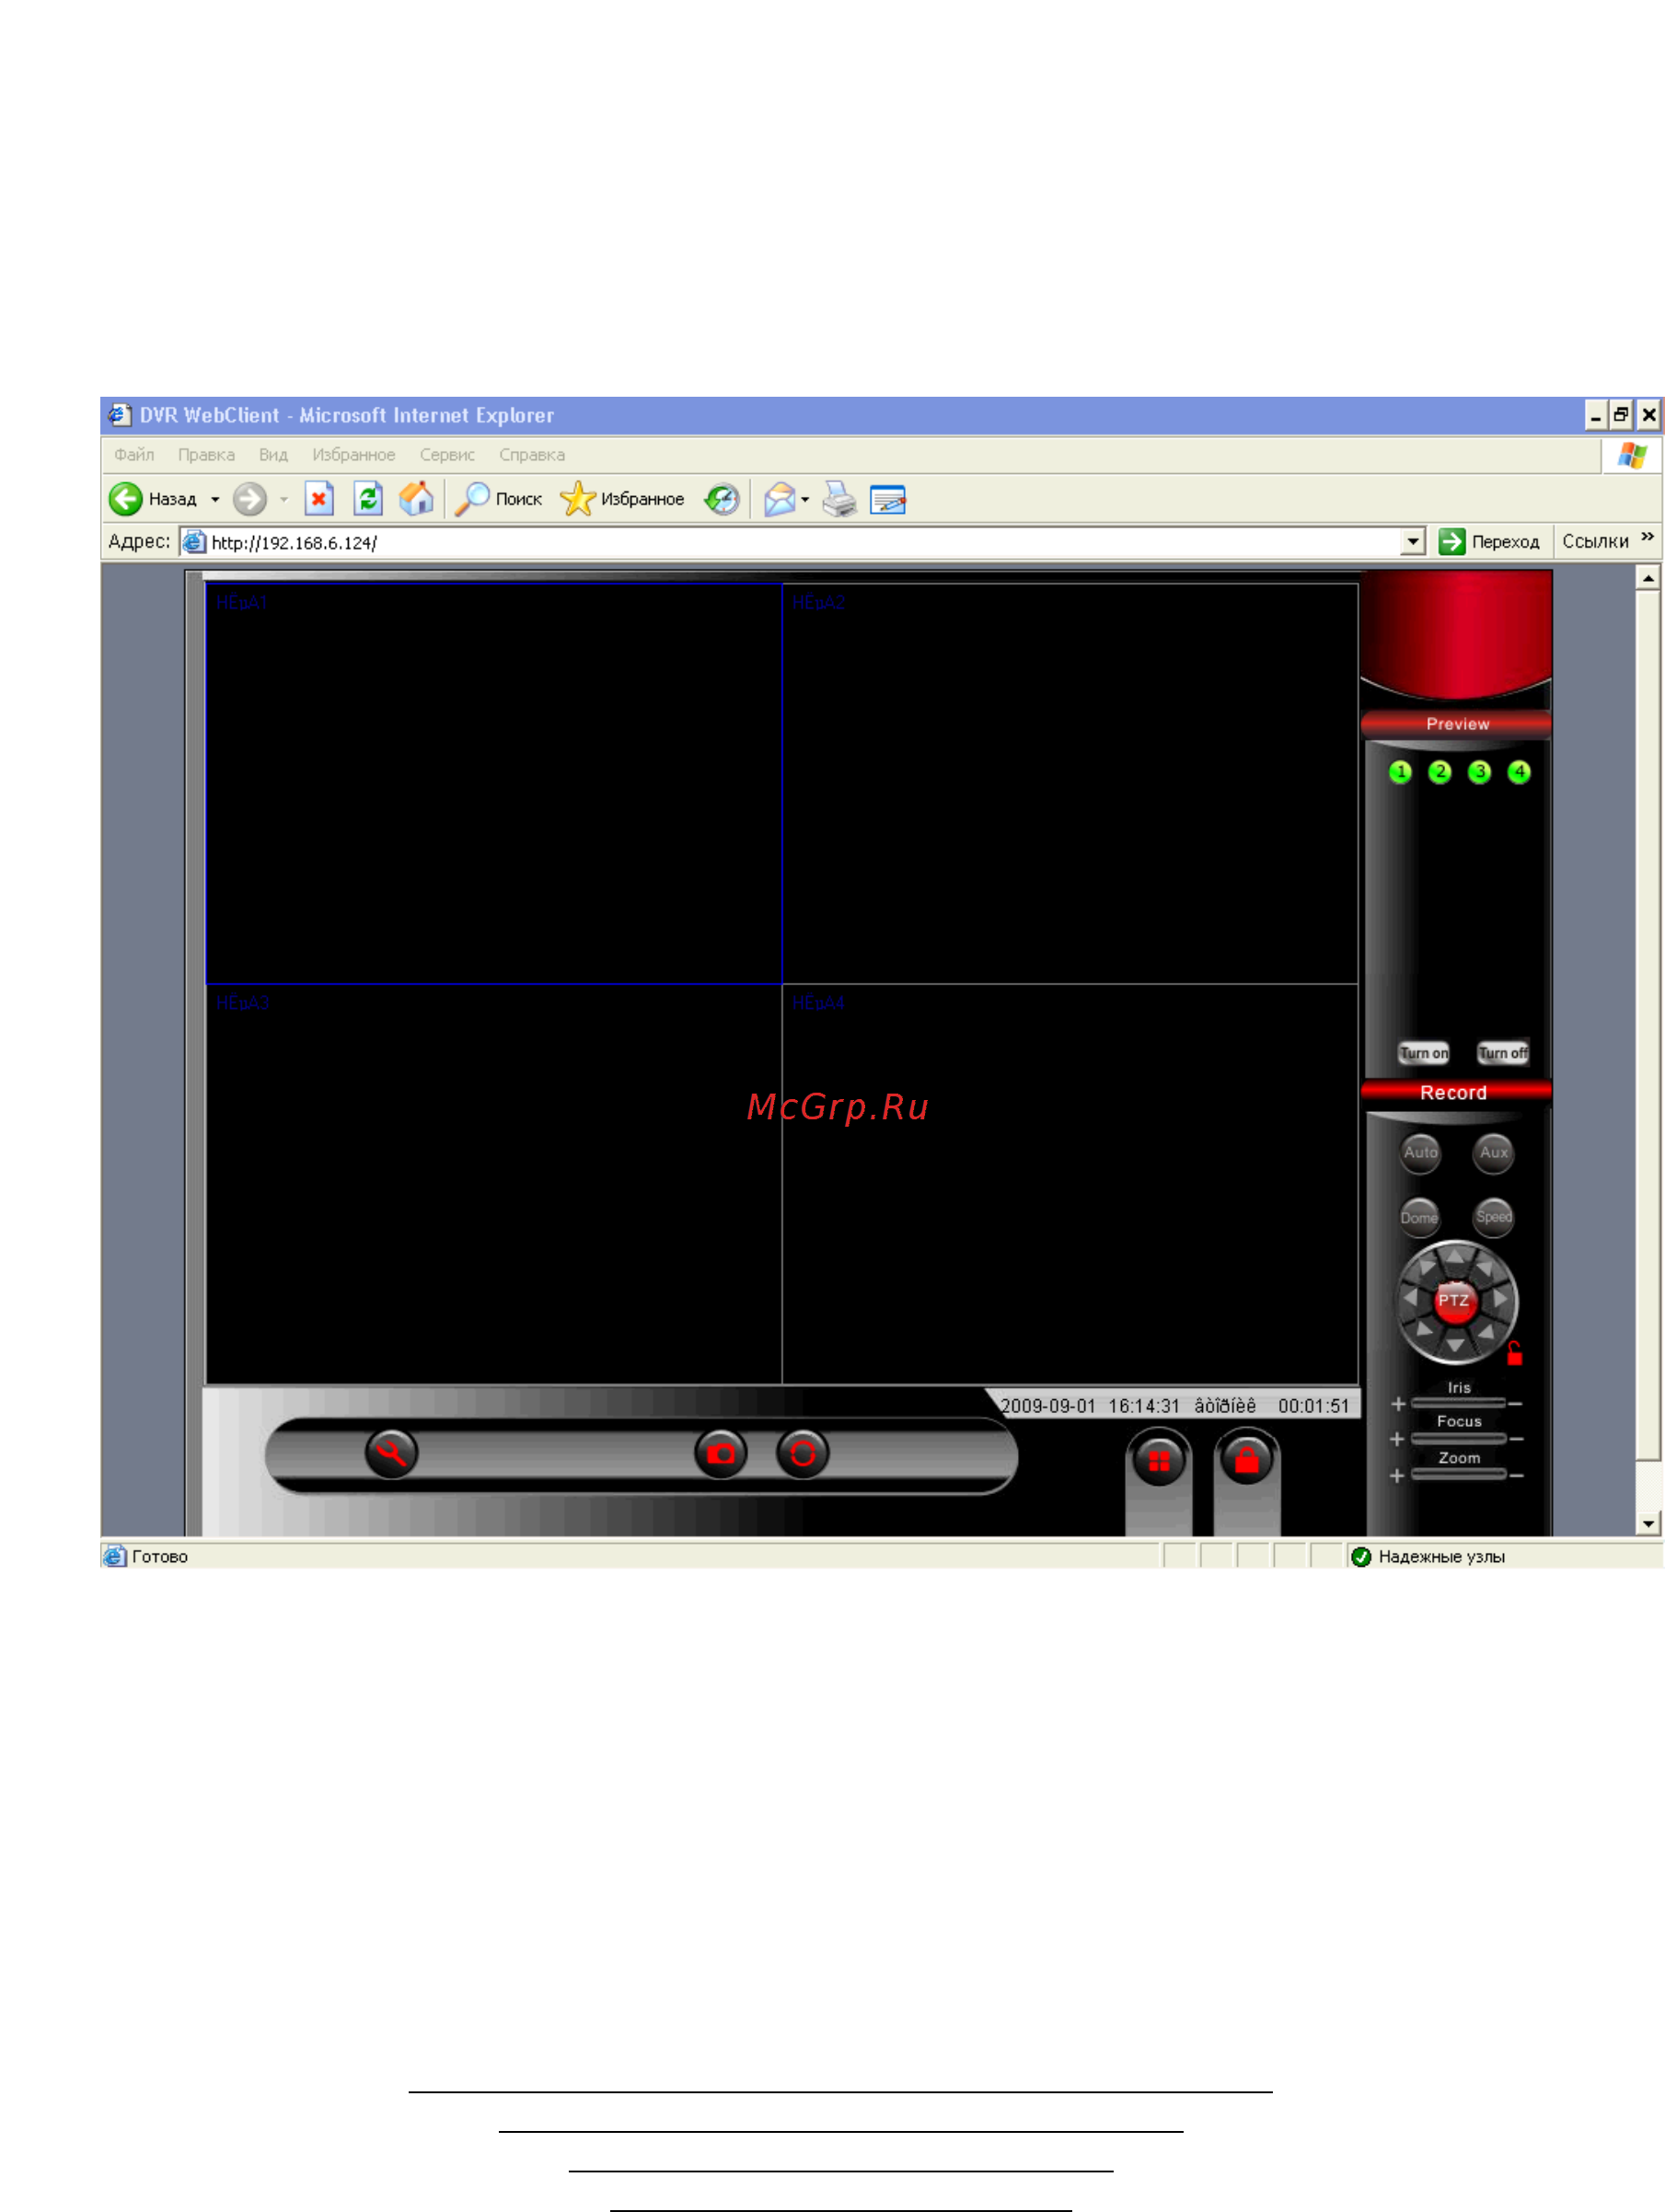
Task: Click the red padlock button beside grid icon
Action: tap(1246, 1461)
